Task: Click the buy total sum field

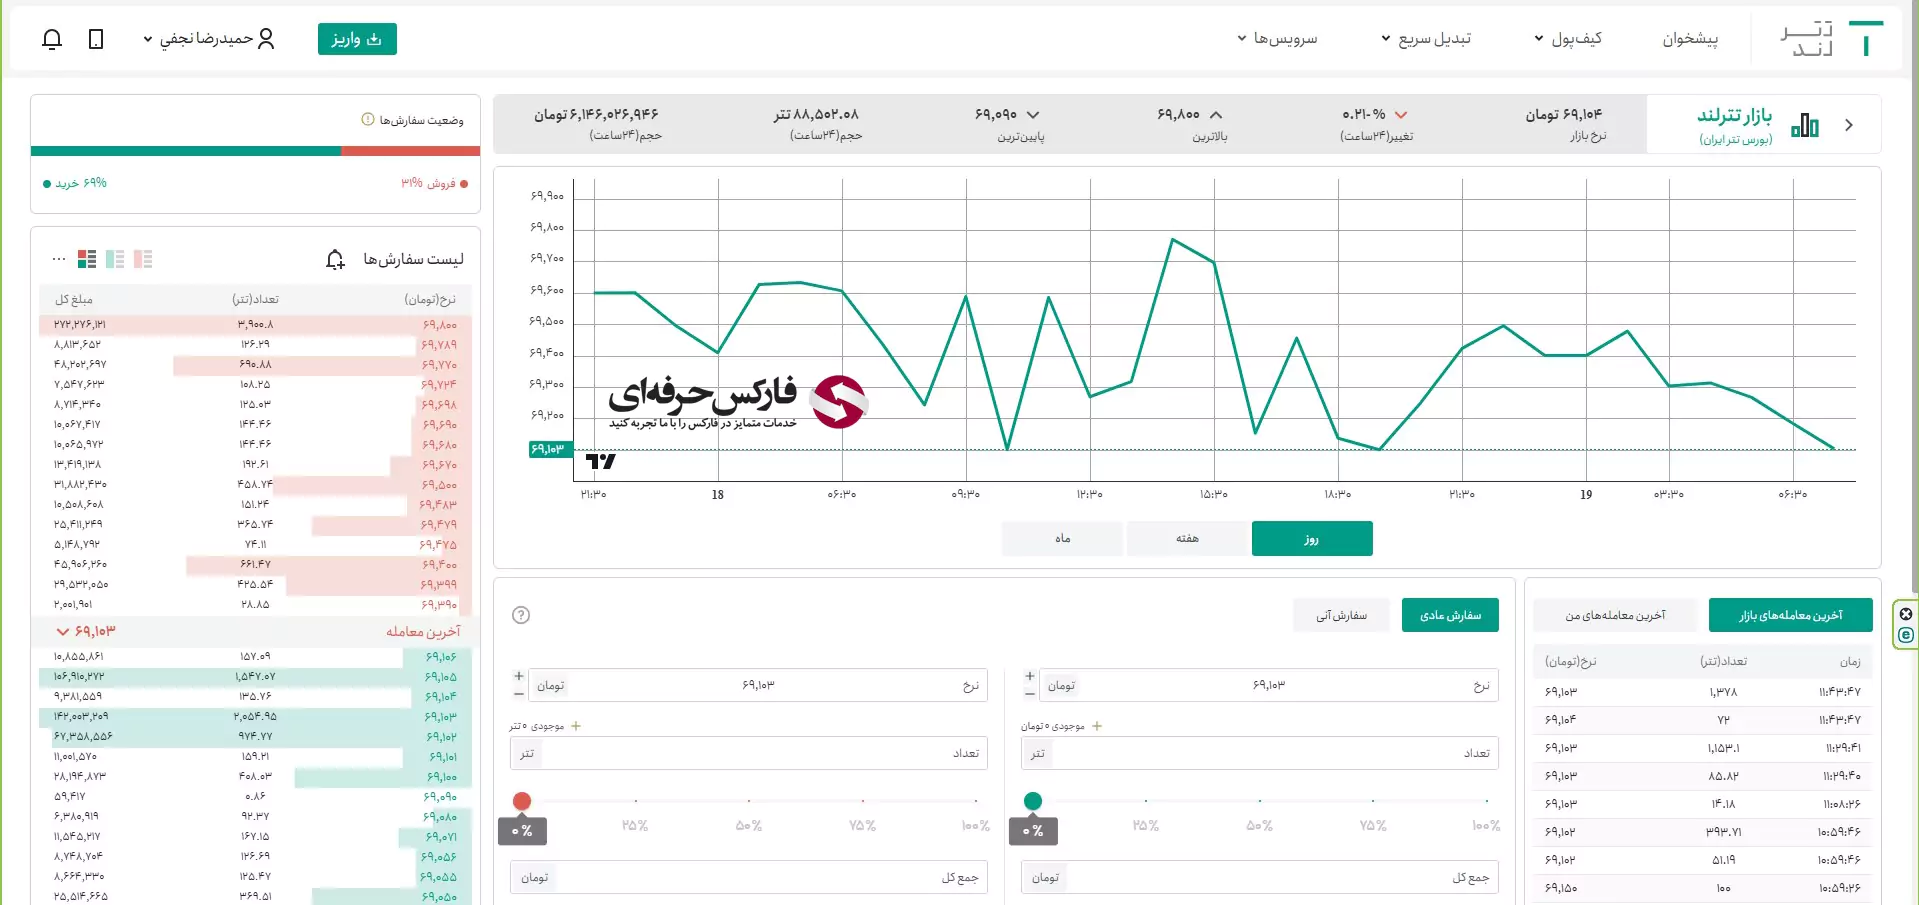Action: pyautogui.click(x=1260, y=877)
